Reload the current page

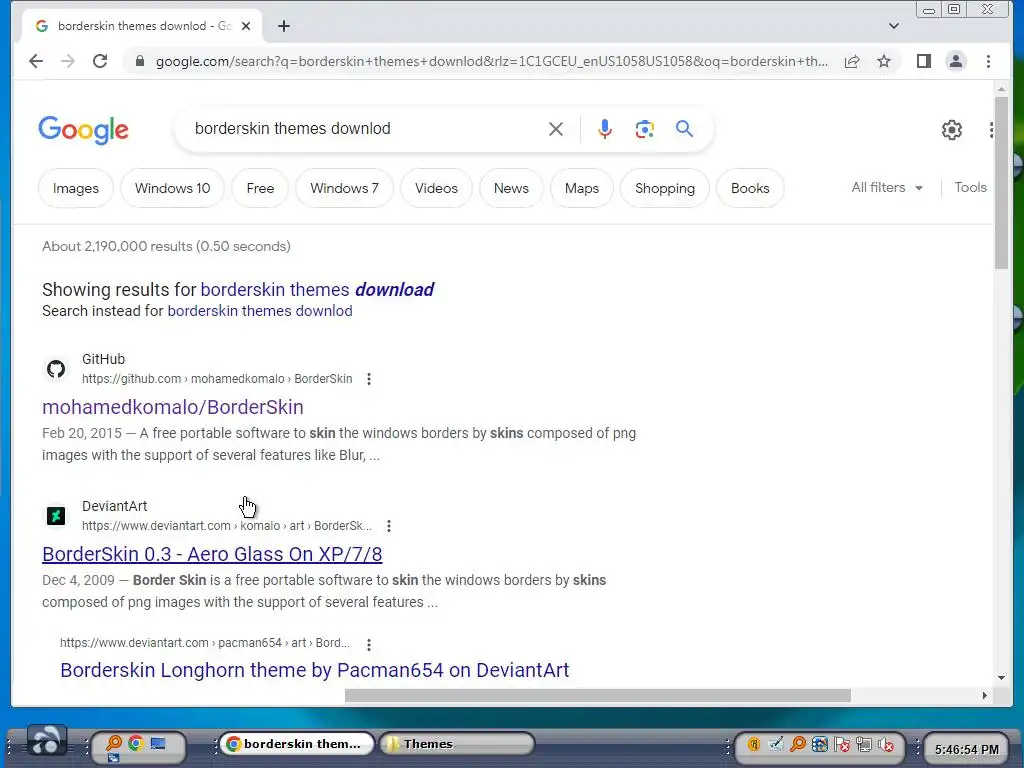[x=100, y=61]
